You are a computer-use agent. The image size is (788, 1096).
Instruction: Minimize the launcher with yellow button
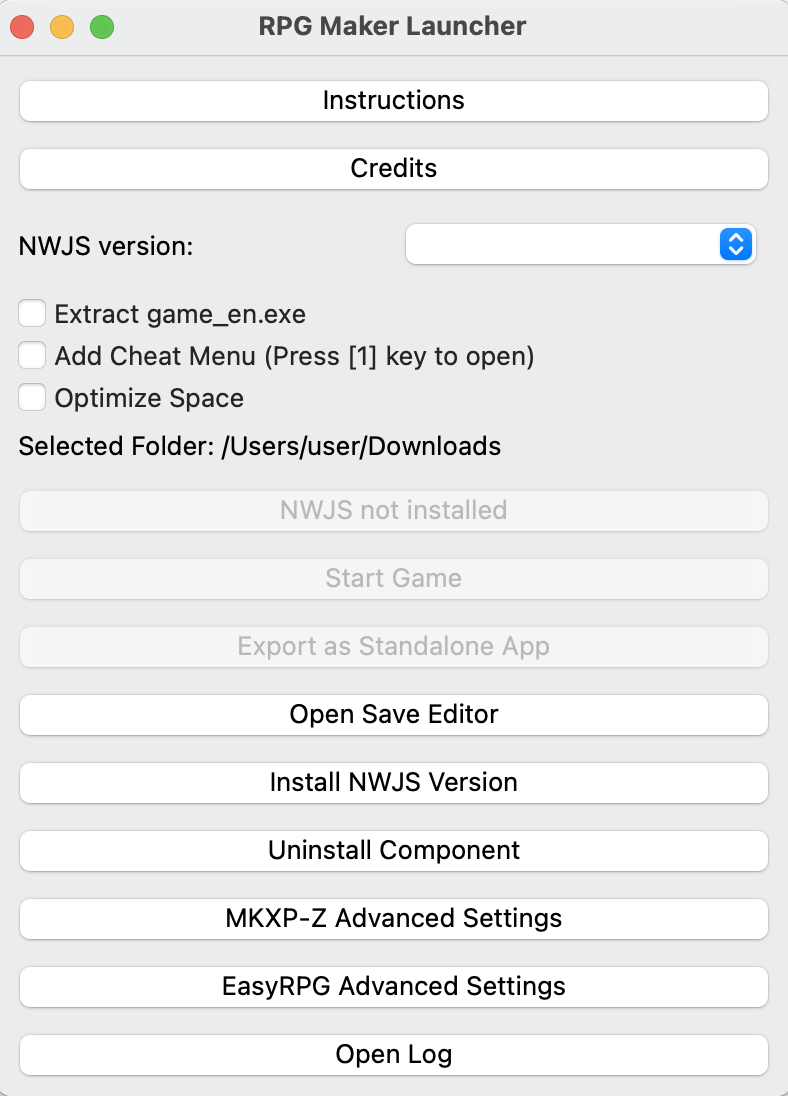coord(62,27)
